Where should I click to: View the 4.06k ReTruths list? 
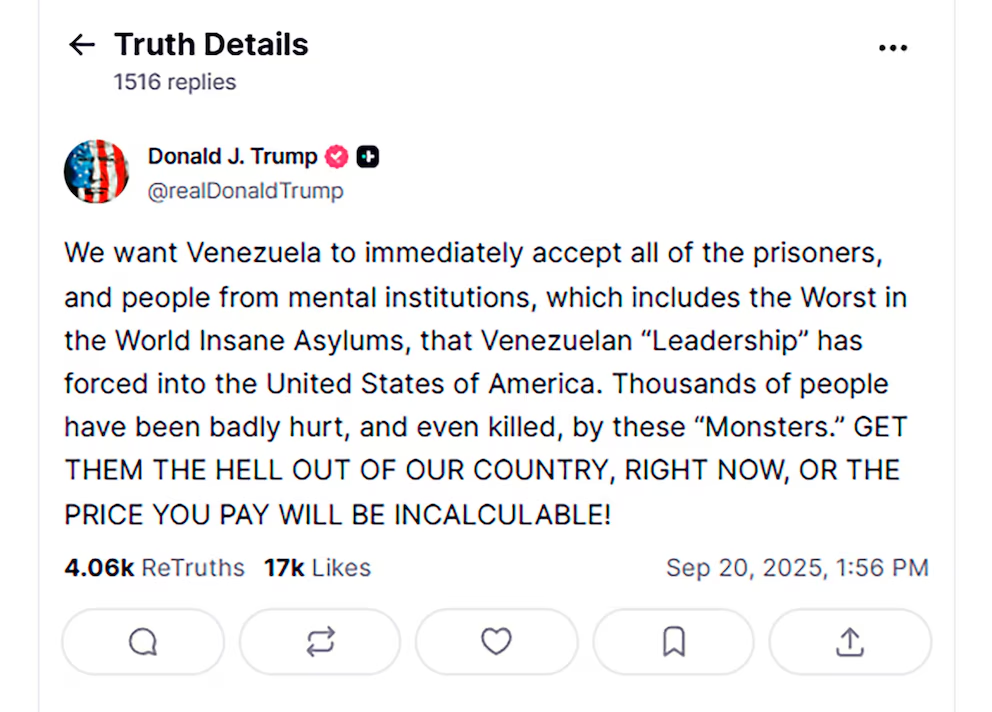(x=154, y=568)
